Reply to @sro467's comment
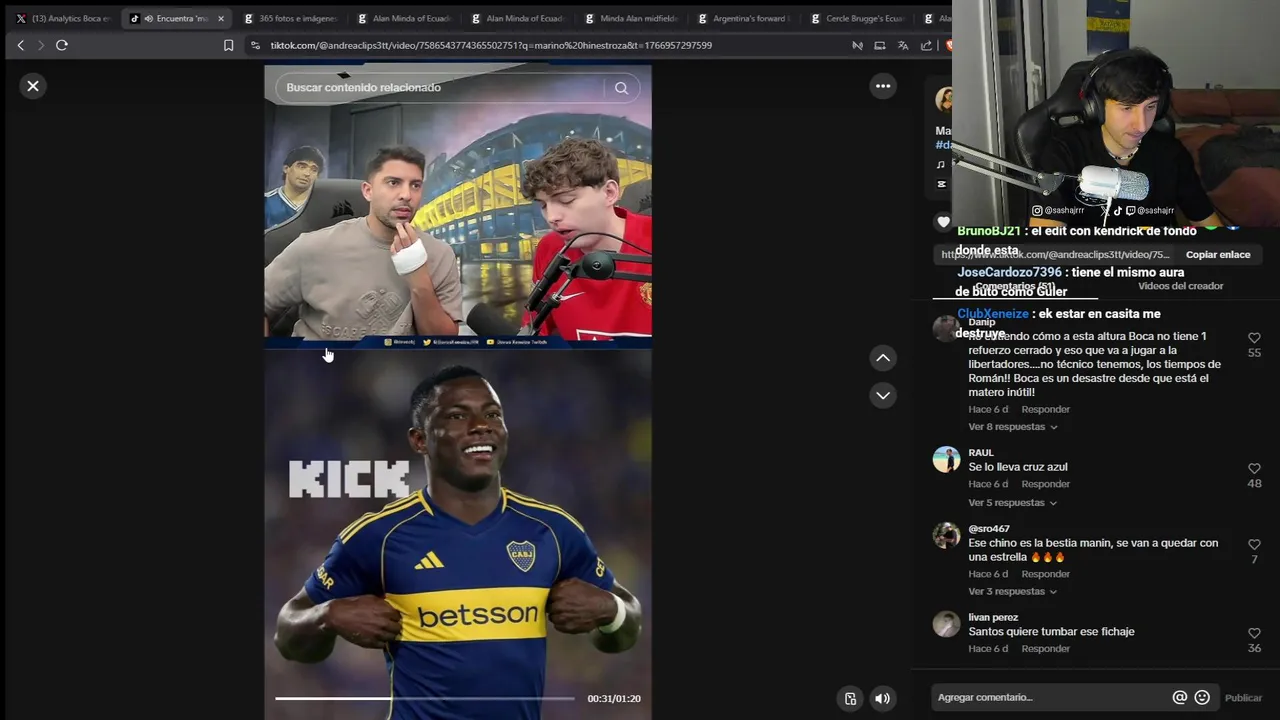The width and height of the screenshot is (1280, 720). pyautogui.click(x=1045, y=575)
